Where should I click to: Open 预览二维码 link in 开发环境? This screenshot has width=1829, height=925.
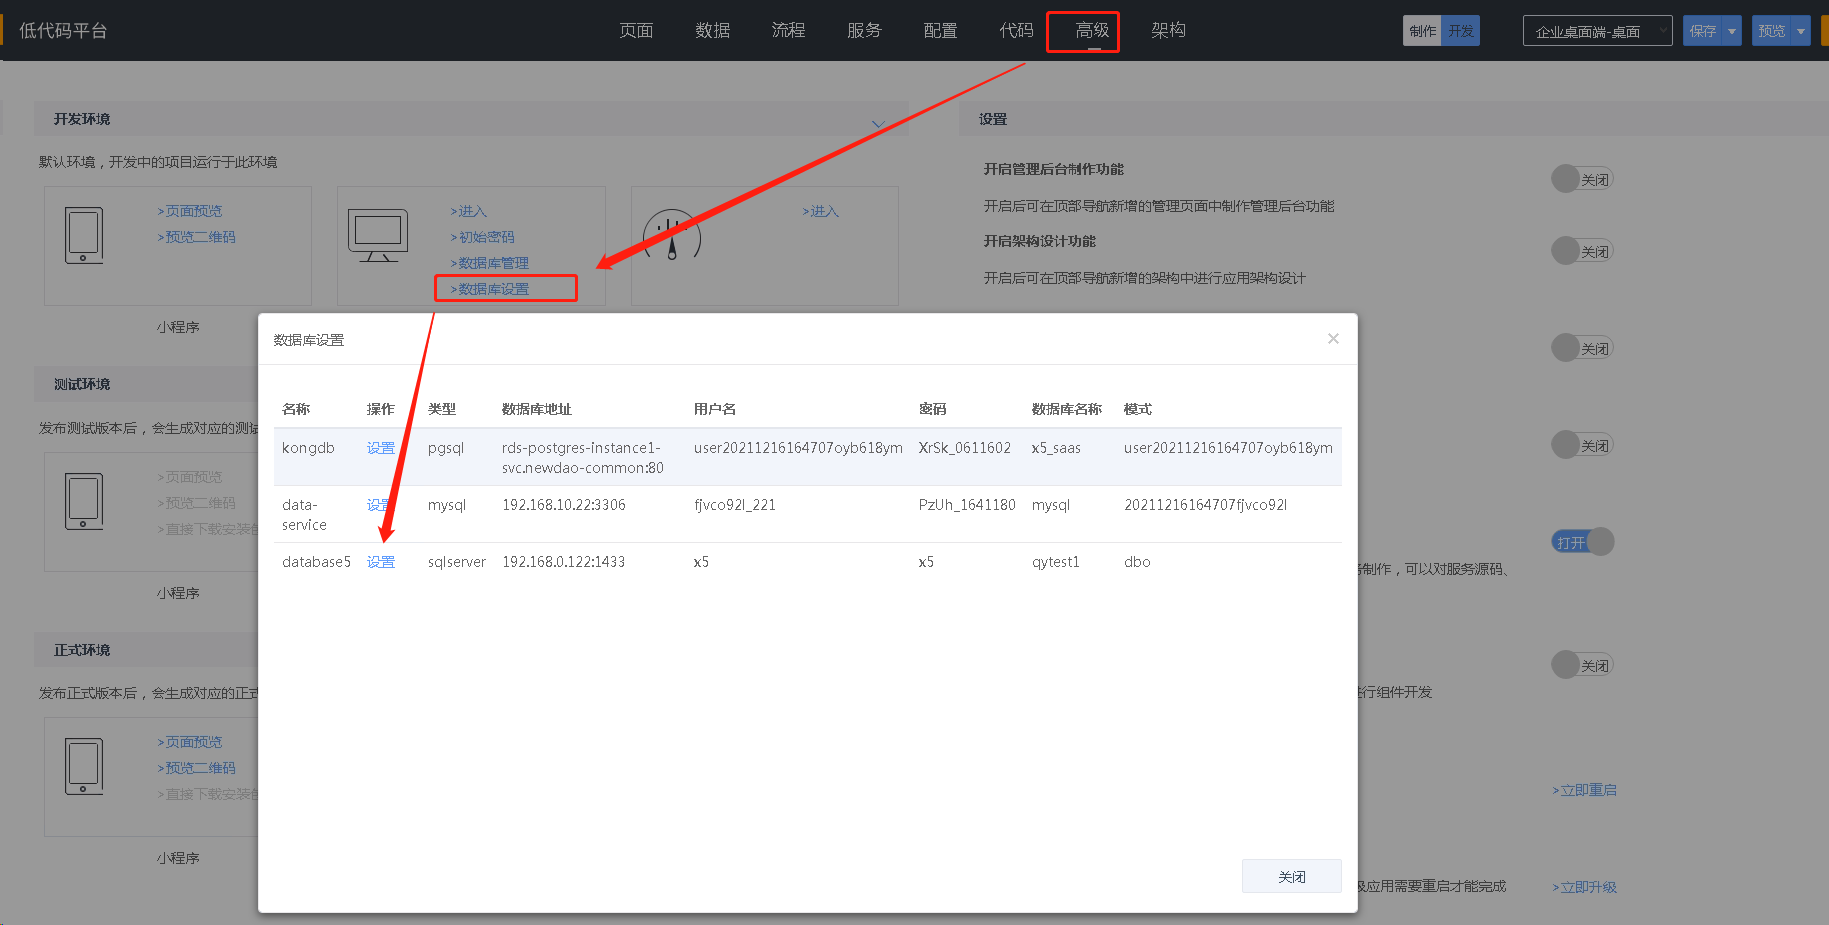coord(197,237)
